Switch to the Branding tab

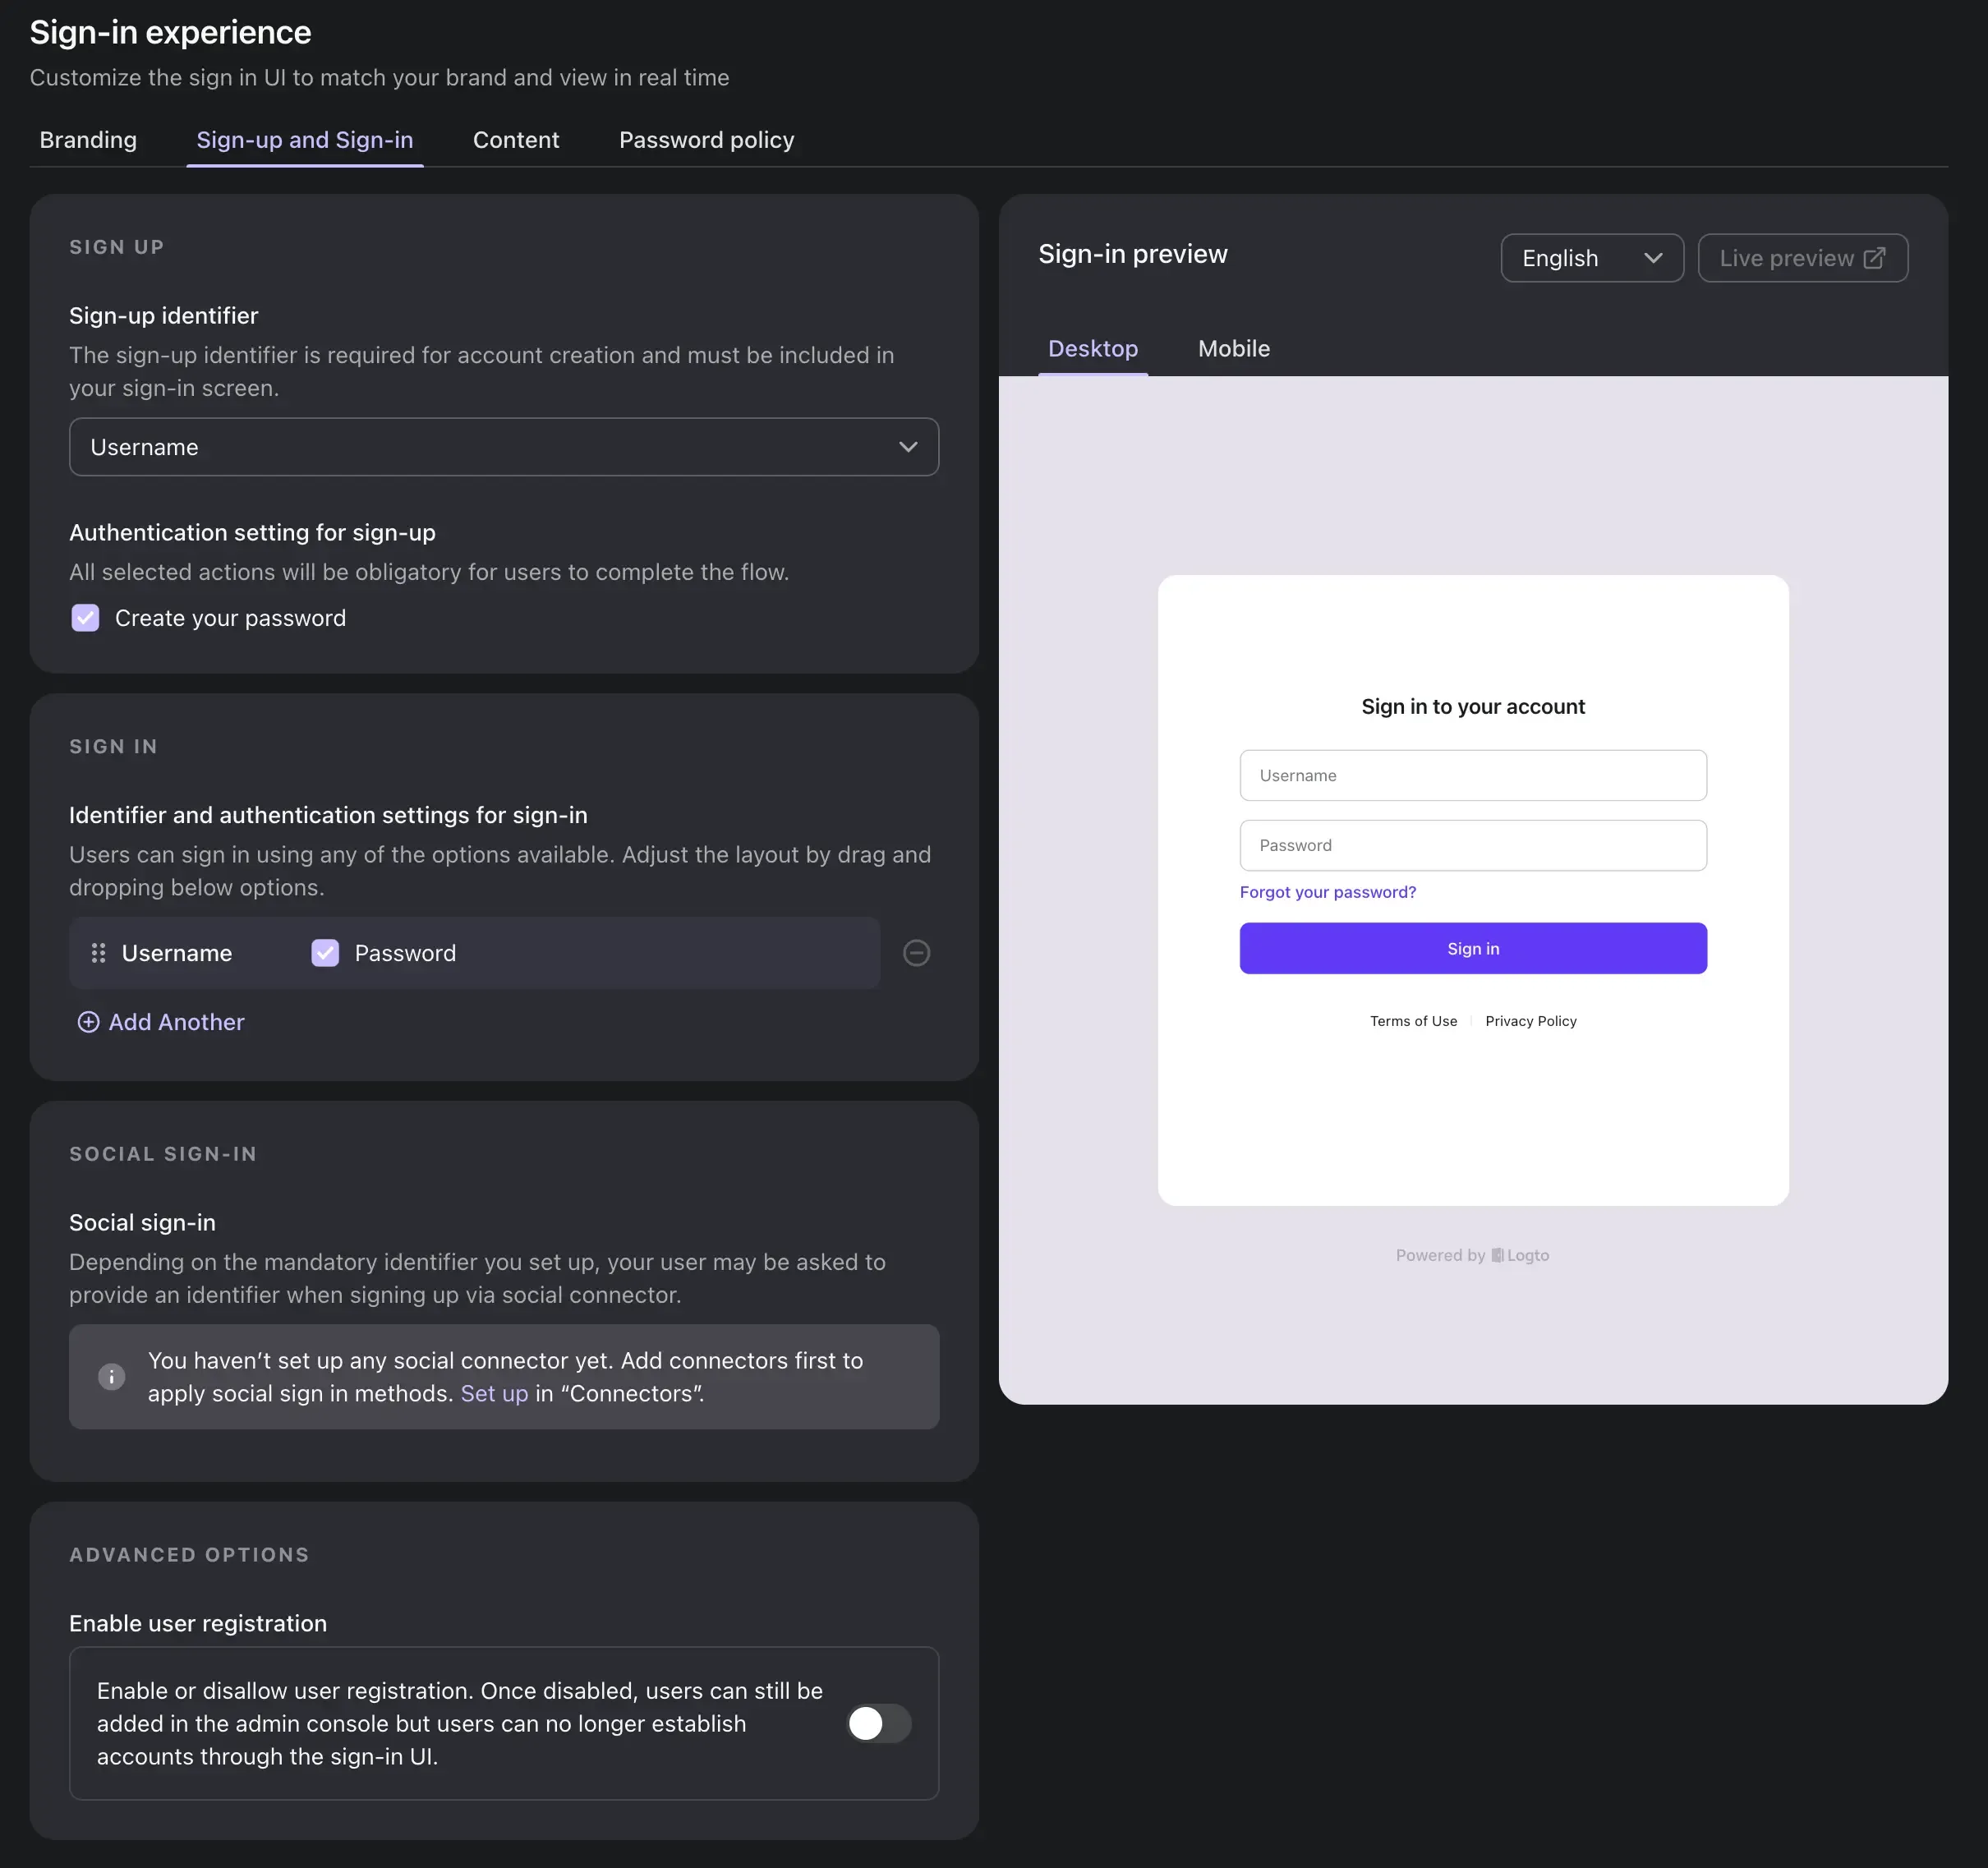90,137
